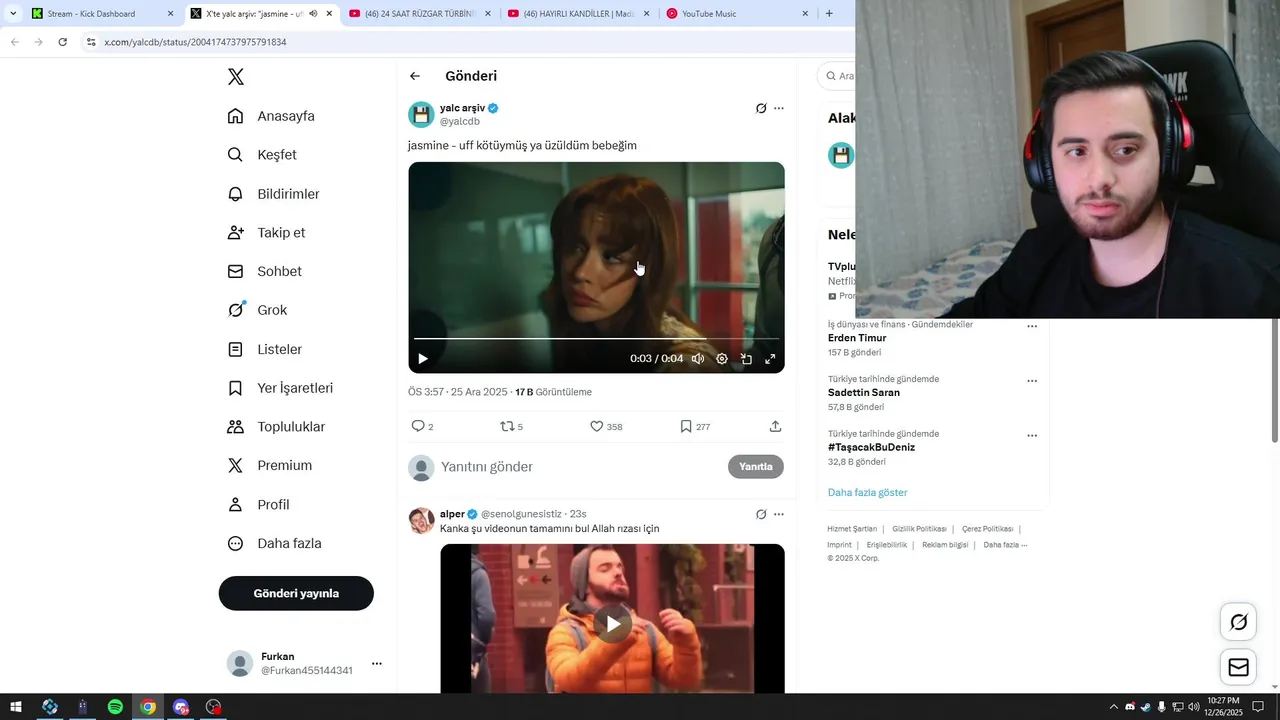Open Anasayfa in sidebar

point(271,116)
